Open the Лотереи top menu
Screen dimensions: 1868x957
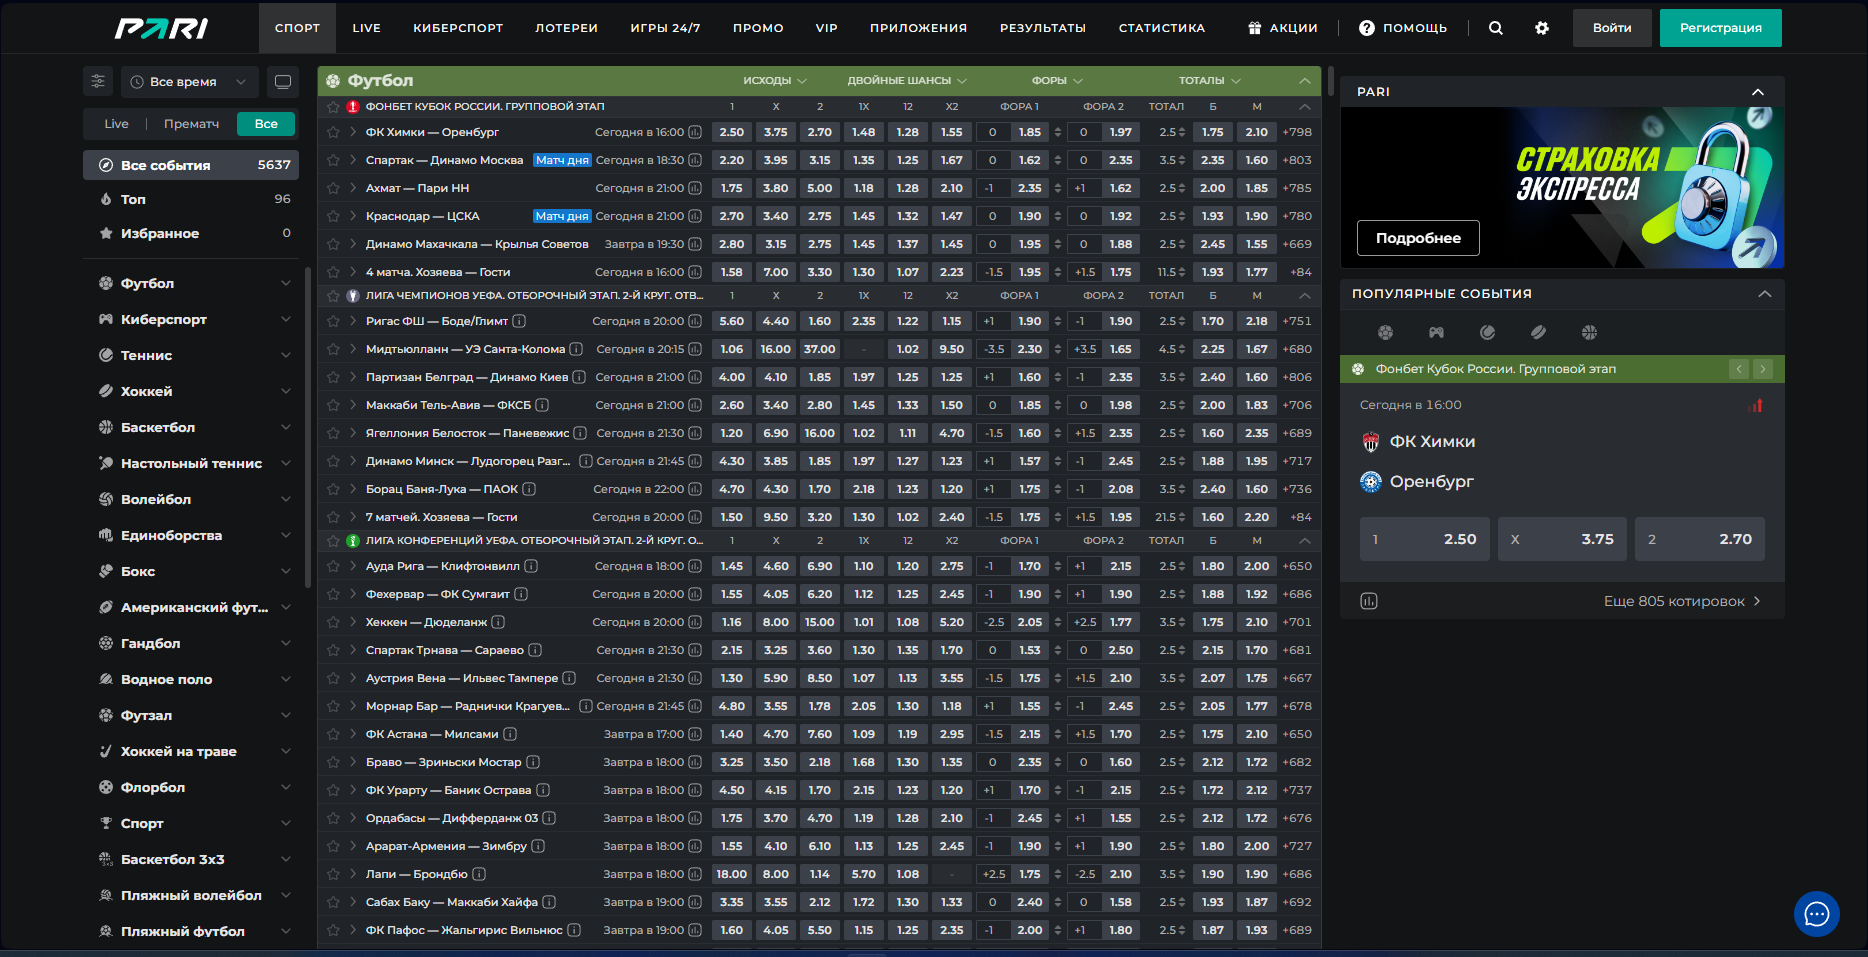point(566,28)
